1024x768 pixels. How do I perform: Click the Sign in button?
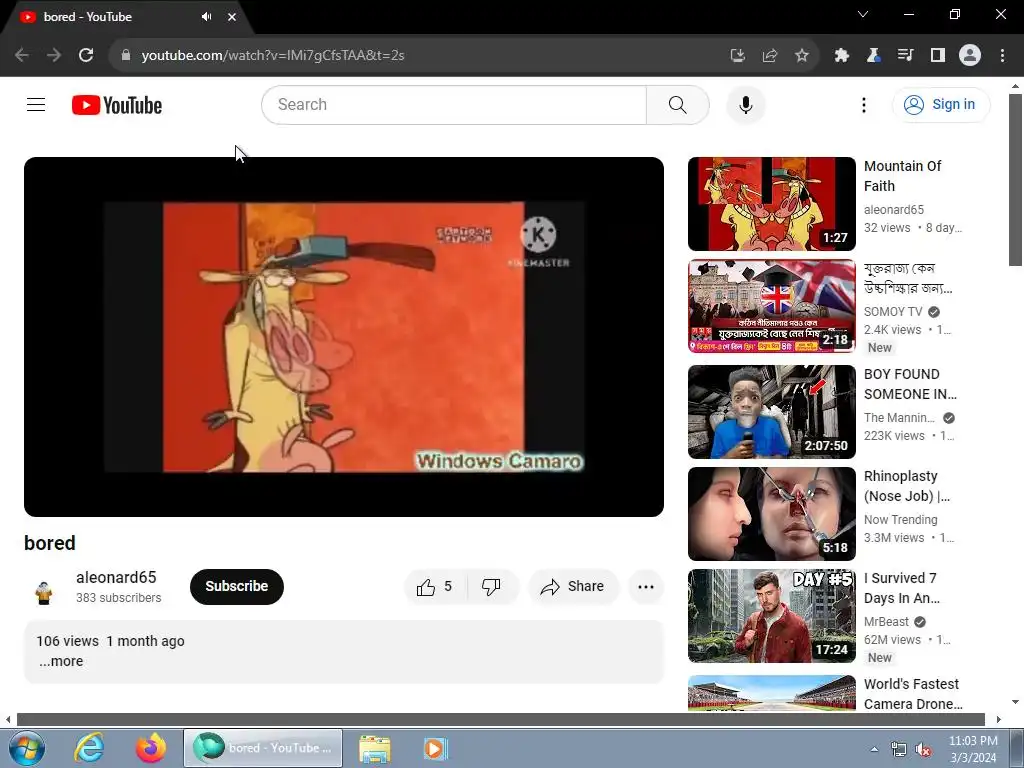click(x=941, y=104)
